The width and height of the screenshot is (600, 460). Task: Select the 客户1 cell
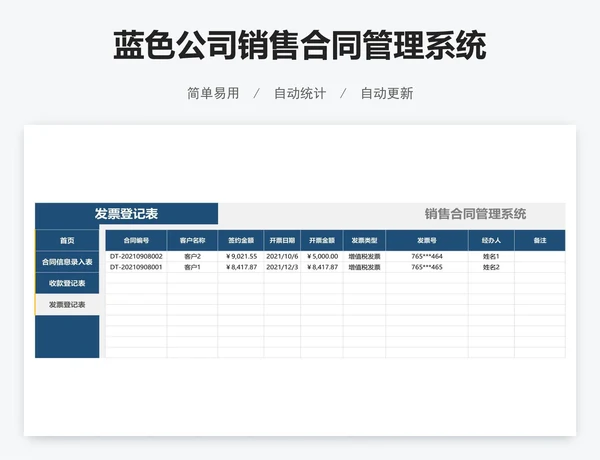tap(192, 267)
